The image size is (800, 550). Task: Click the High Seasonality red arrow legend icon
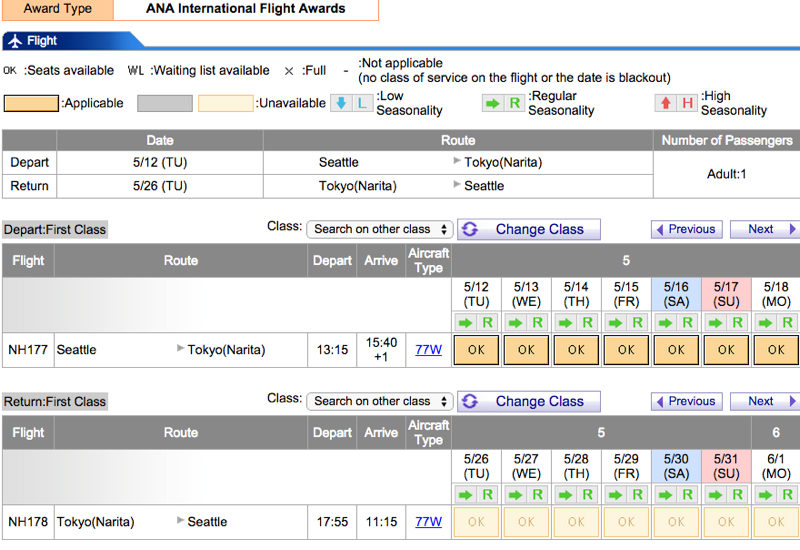(x=666, y=104)
